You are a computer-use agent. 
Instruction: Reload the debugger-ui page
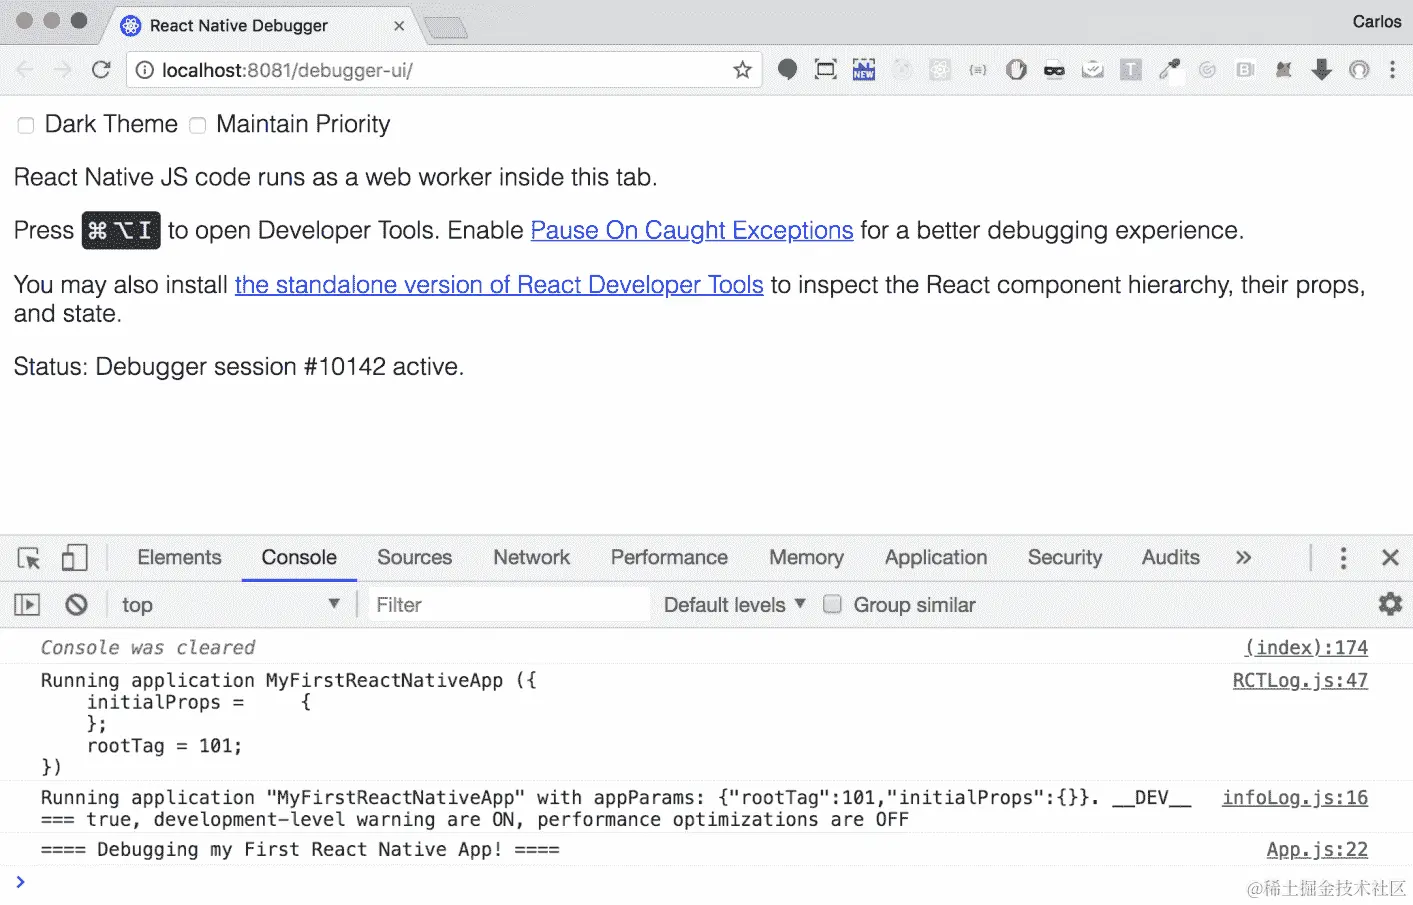point(101,70)
